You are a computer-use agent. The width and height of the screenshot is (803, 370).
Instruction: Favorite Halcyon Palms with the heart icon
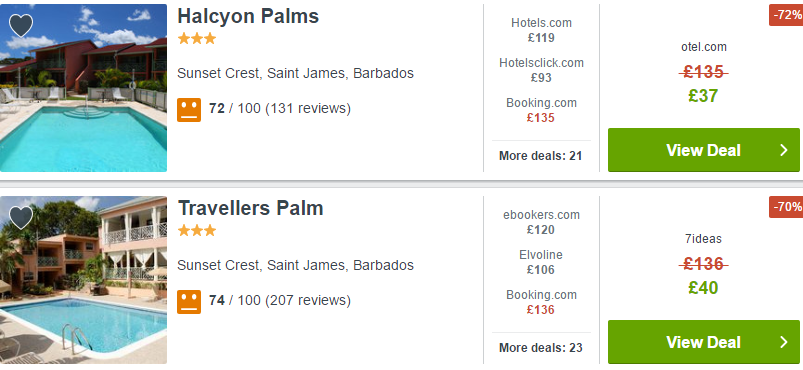(x=21, y=25)
